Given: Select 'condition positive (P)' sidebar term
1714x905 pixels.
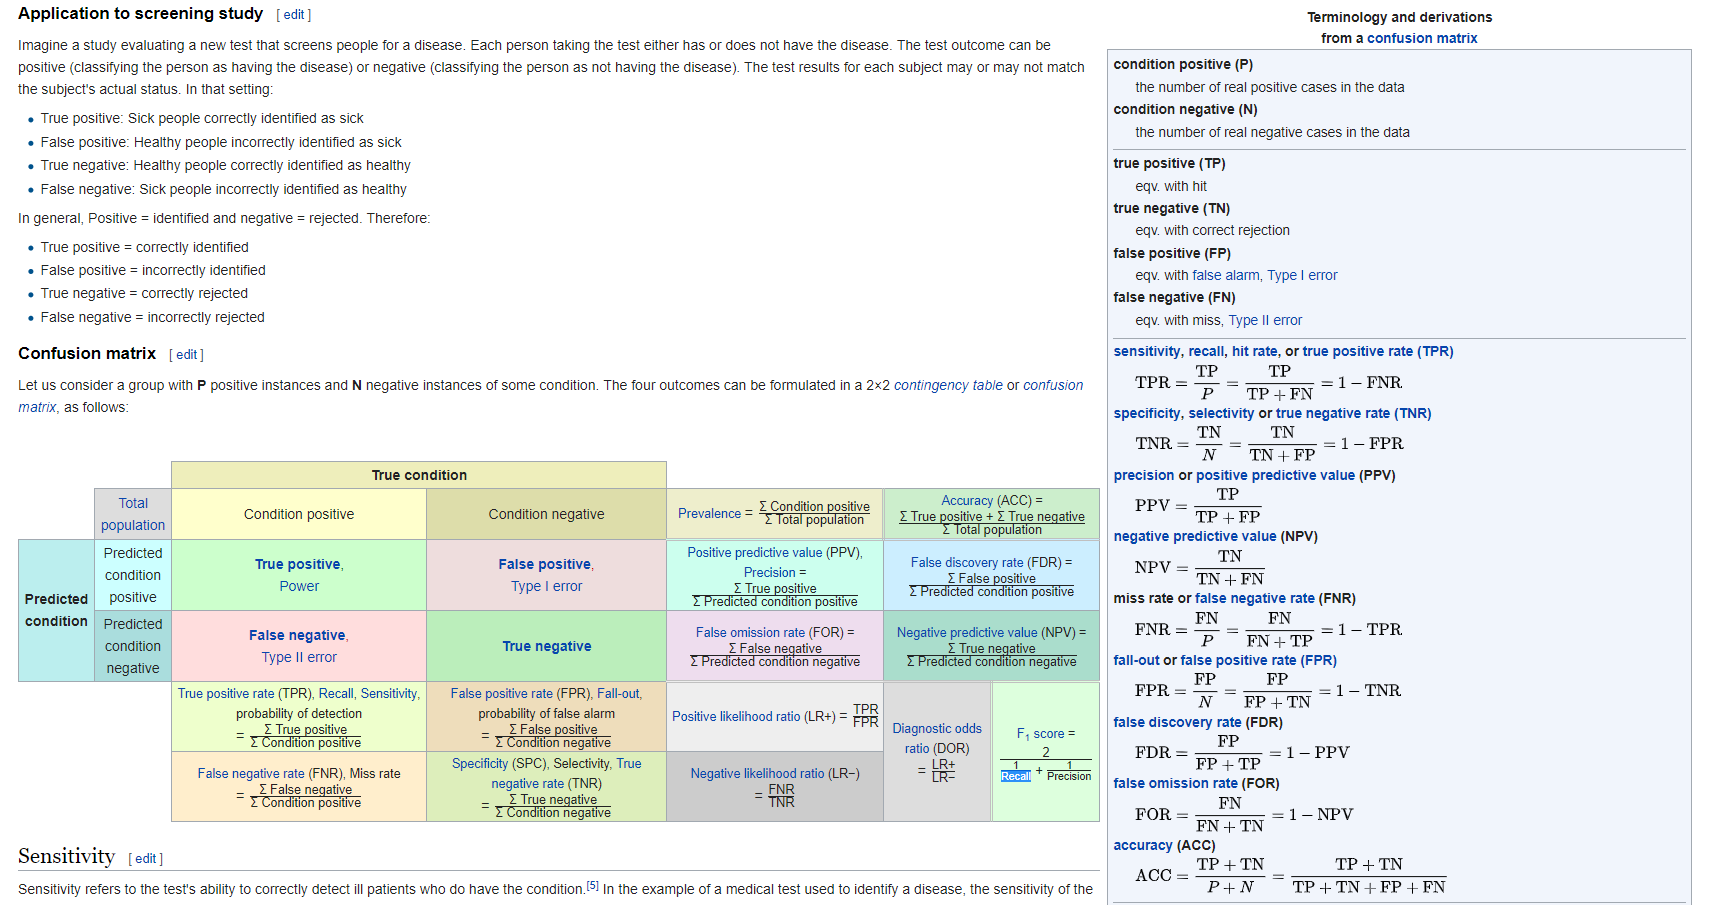Looking at the screenshot, I should click(1183, 64).
